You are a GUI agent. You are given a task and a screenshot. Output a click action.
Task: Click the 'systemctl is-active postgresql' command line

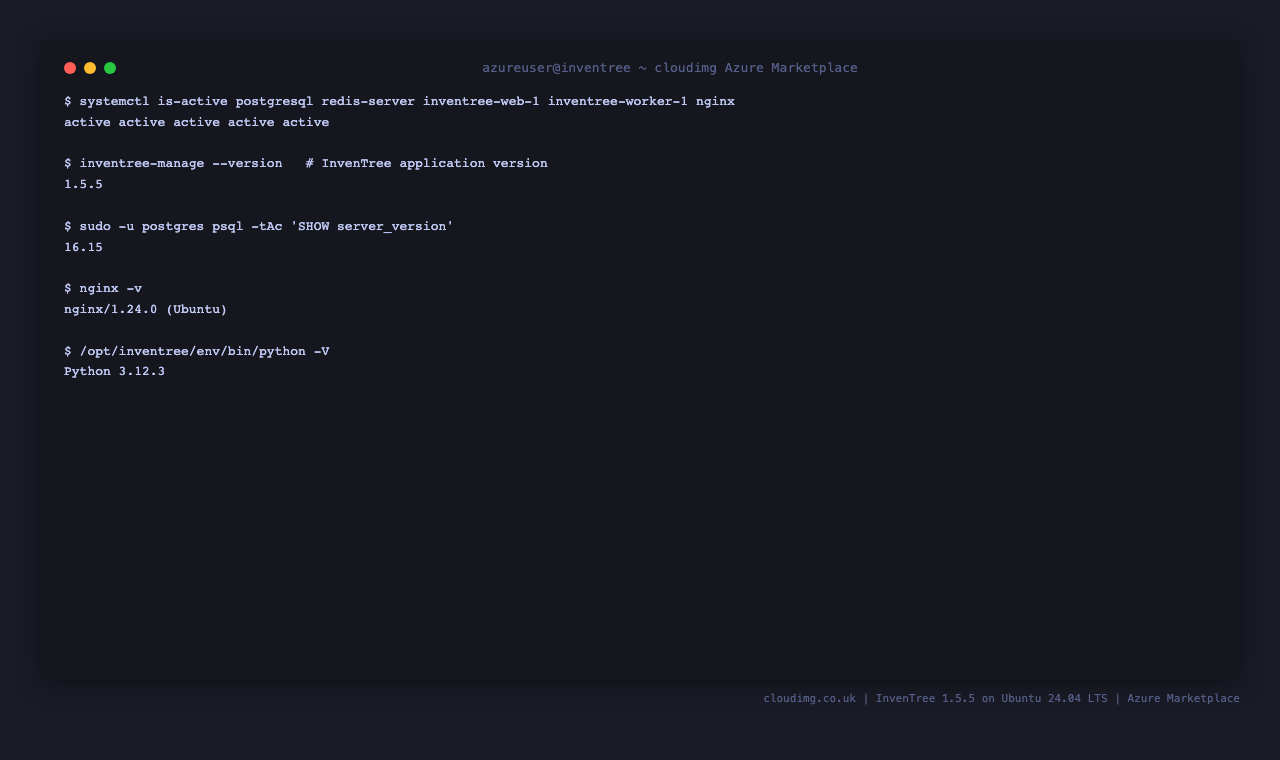399,102
